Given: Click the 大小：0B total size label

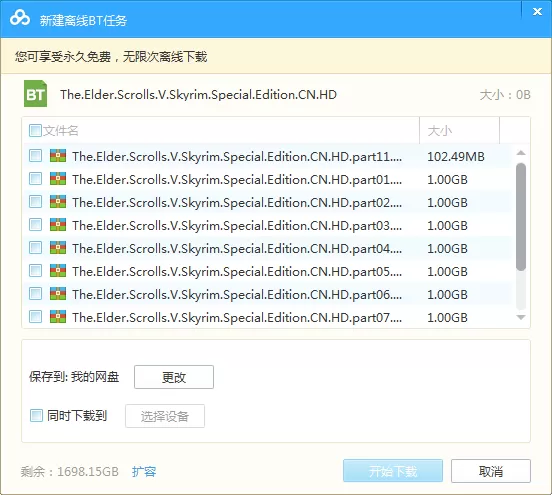Looking at the screenshot, I should point(505,95).
